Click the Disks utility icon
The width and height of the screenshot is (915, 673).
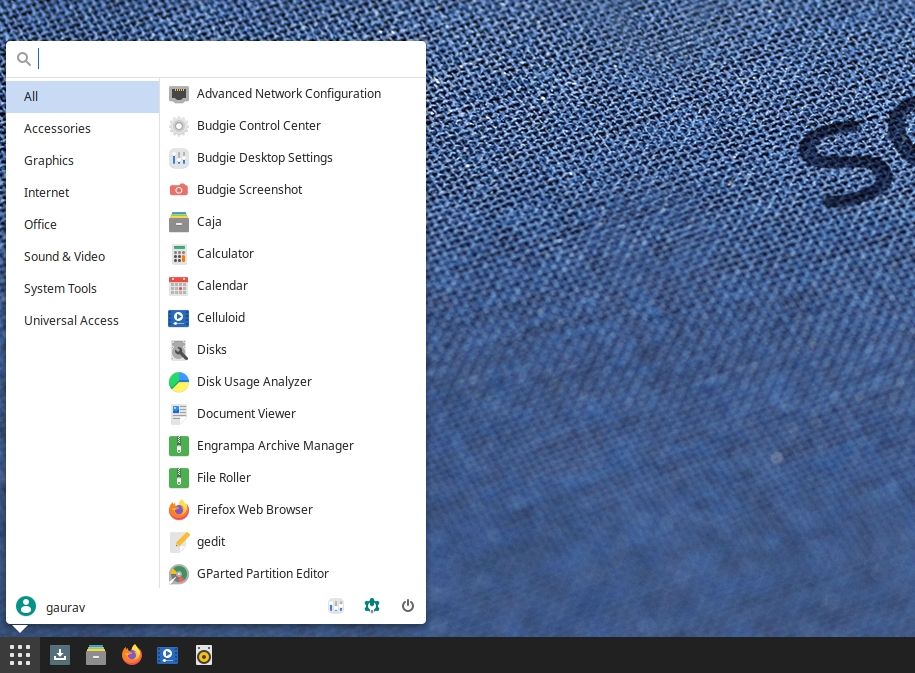(179, 350)
